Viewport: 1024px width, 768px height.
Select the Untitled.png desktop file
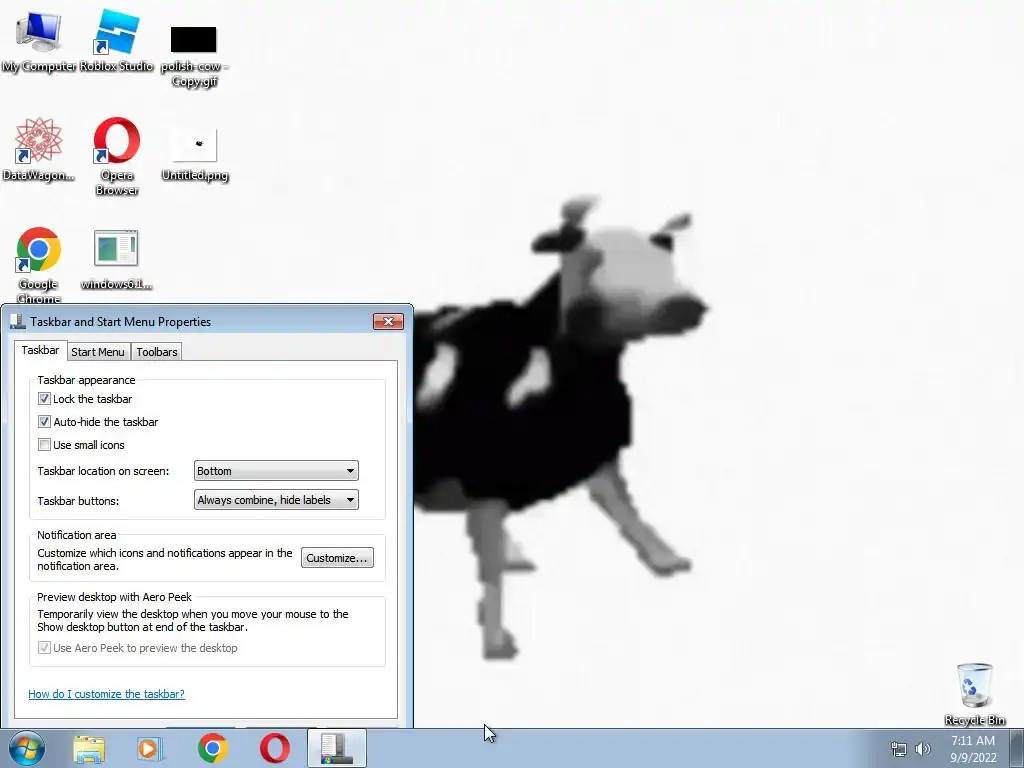tap(194, 152)
